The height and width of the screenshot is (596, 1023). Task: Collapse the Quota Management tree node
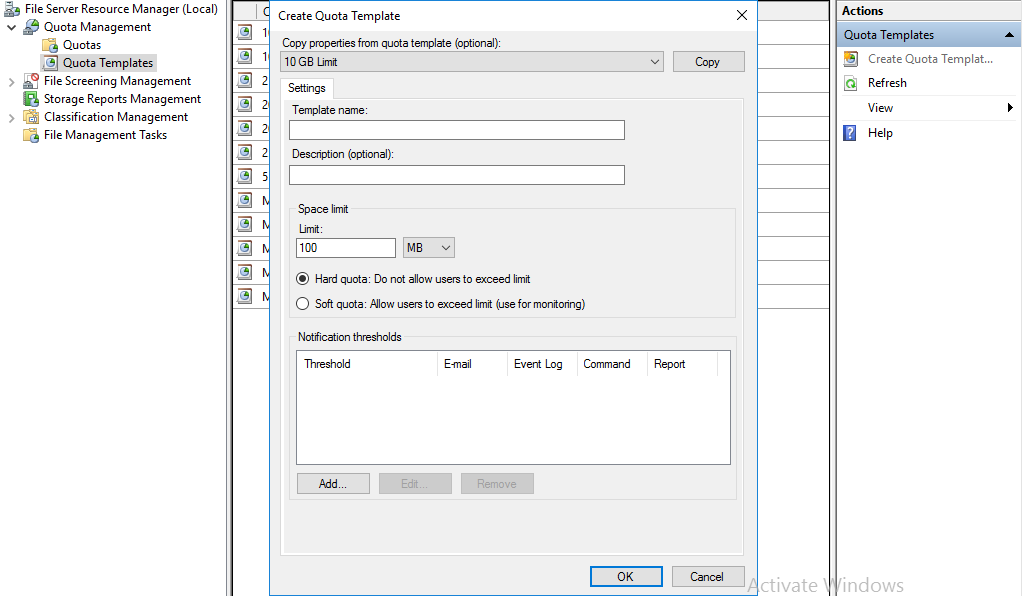(12, 27)
